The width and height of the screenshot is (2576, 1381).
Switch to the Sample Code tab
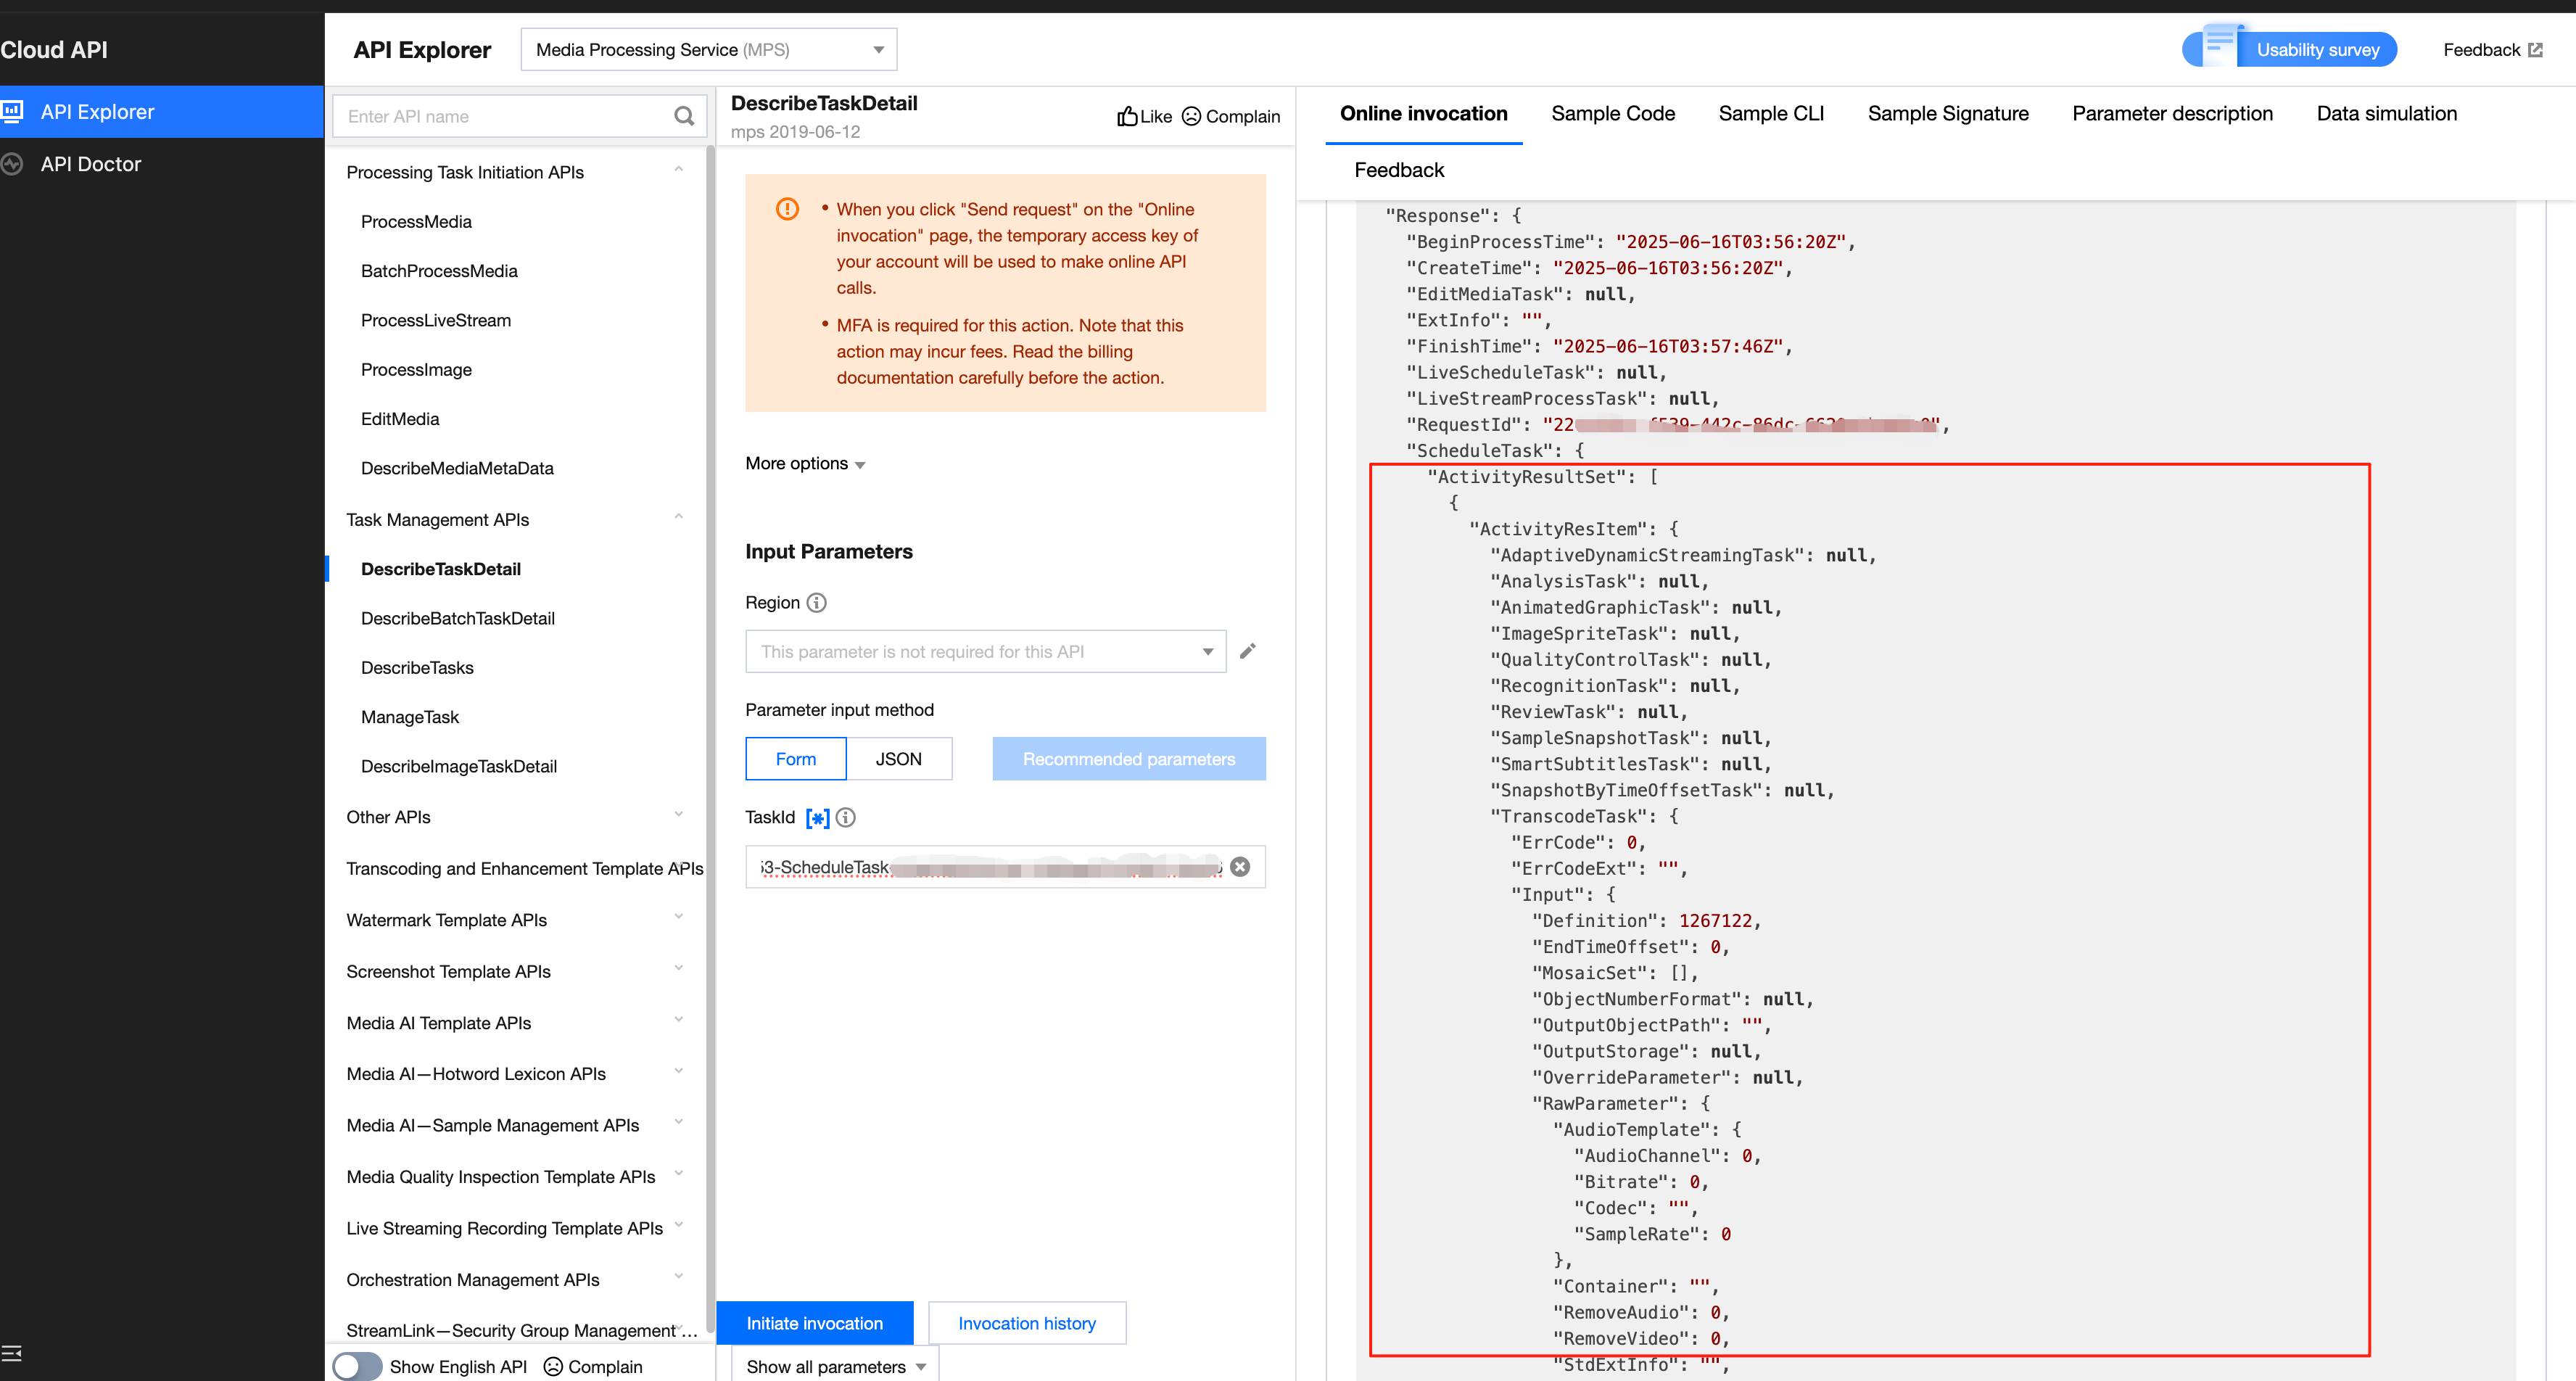pos(1613,113)
